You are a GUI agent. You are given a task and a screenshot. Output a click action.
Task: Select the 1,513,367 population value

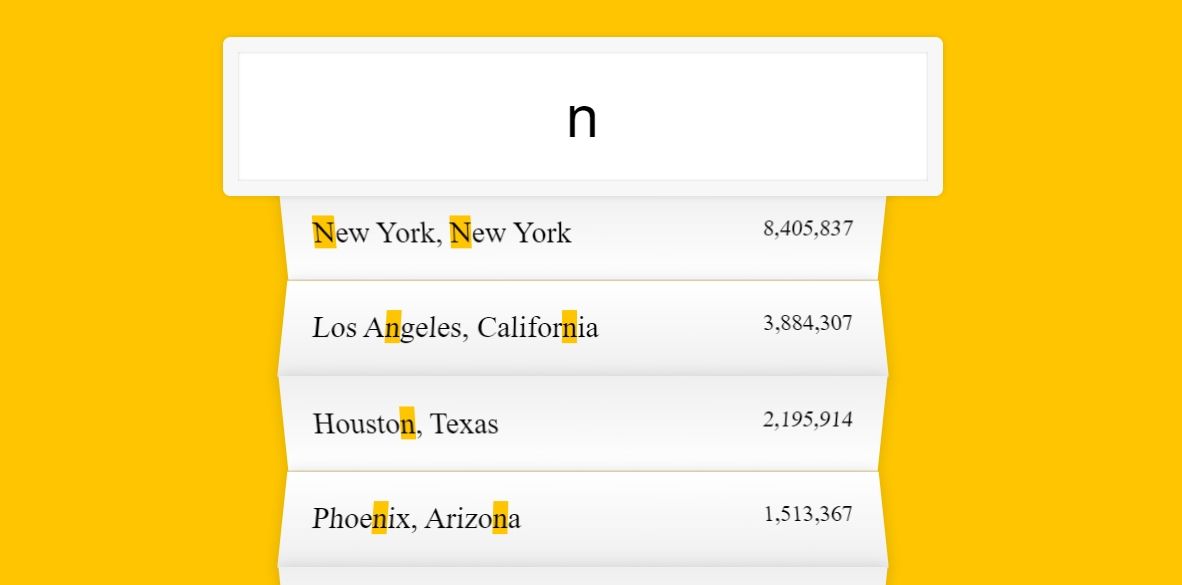(x=807, y=514)
